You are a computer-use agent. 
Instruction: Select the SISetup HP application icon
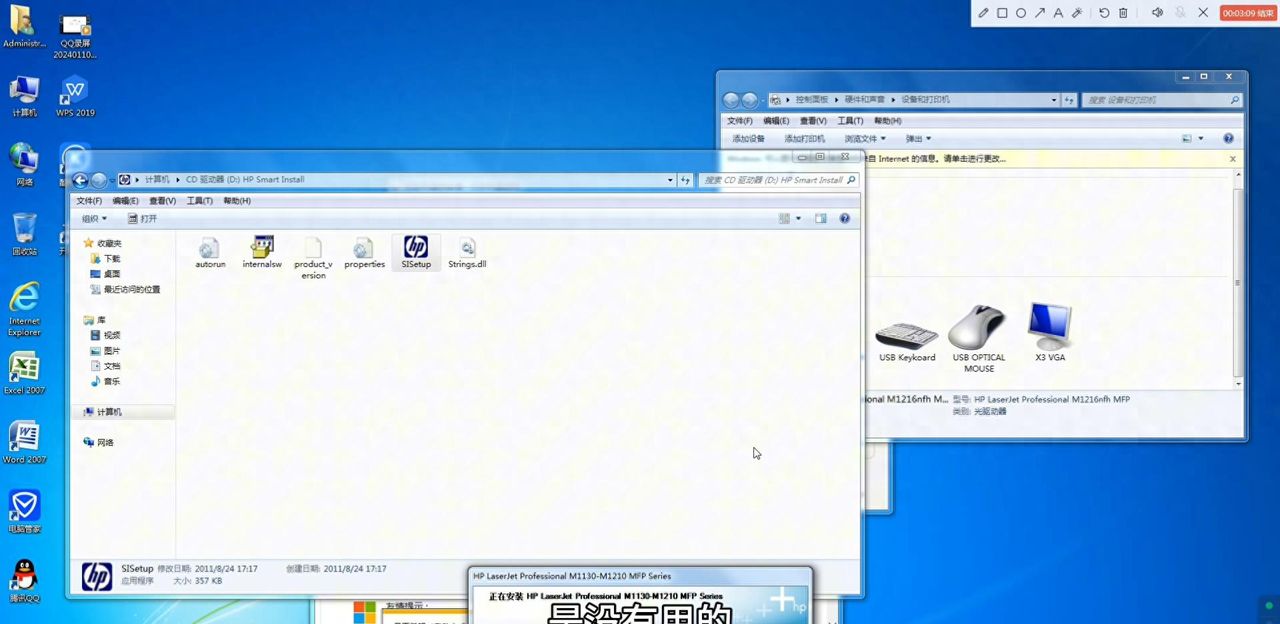click(416, 254)
